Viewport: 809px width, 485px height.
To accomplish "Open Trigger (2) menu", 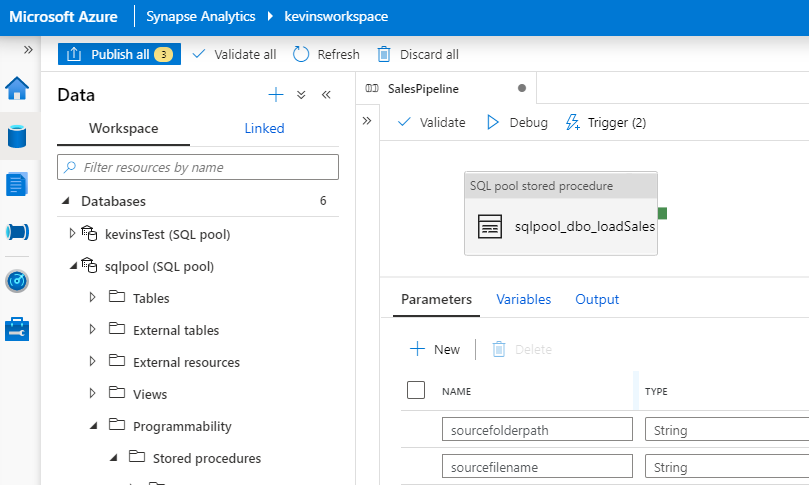I will tap(606, 122).
